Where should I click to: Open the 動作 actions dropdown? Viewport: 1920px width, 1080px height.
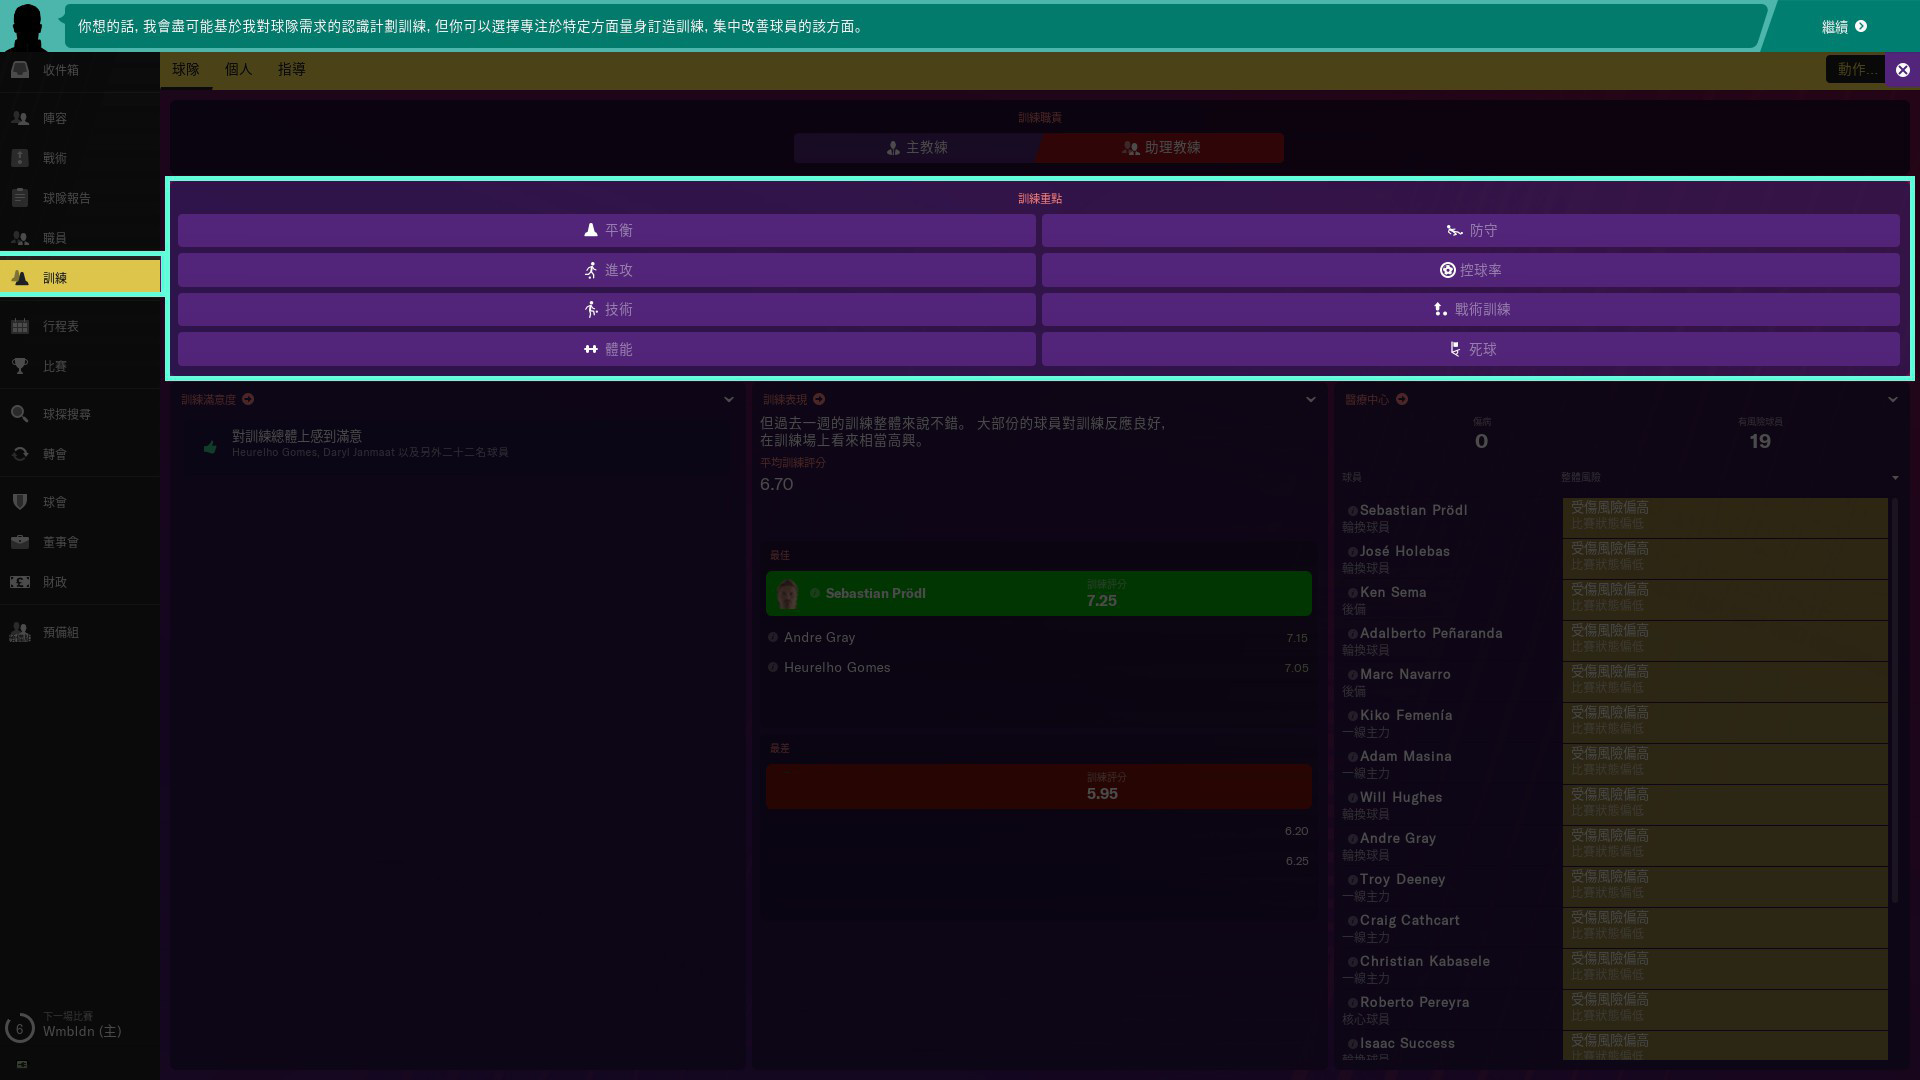point(1855,69)
